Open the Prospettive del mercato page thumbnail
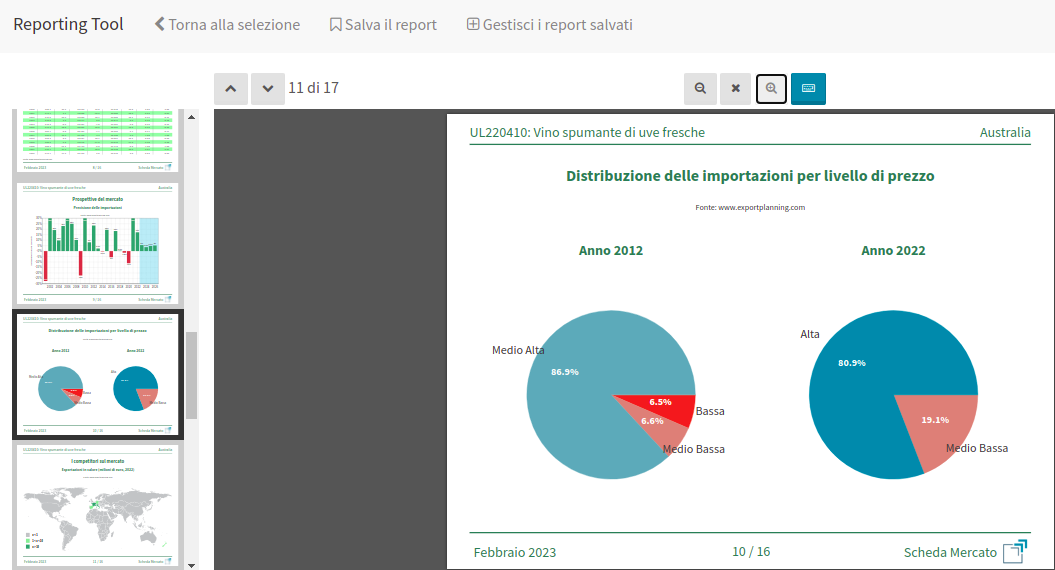 click(x=98, y=243)
